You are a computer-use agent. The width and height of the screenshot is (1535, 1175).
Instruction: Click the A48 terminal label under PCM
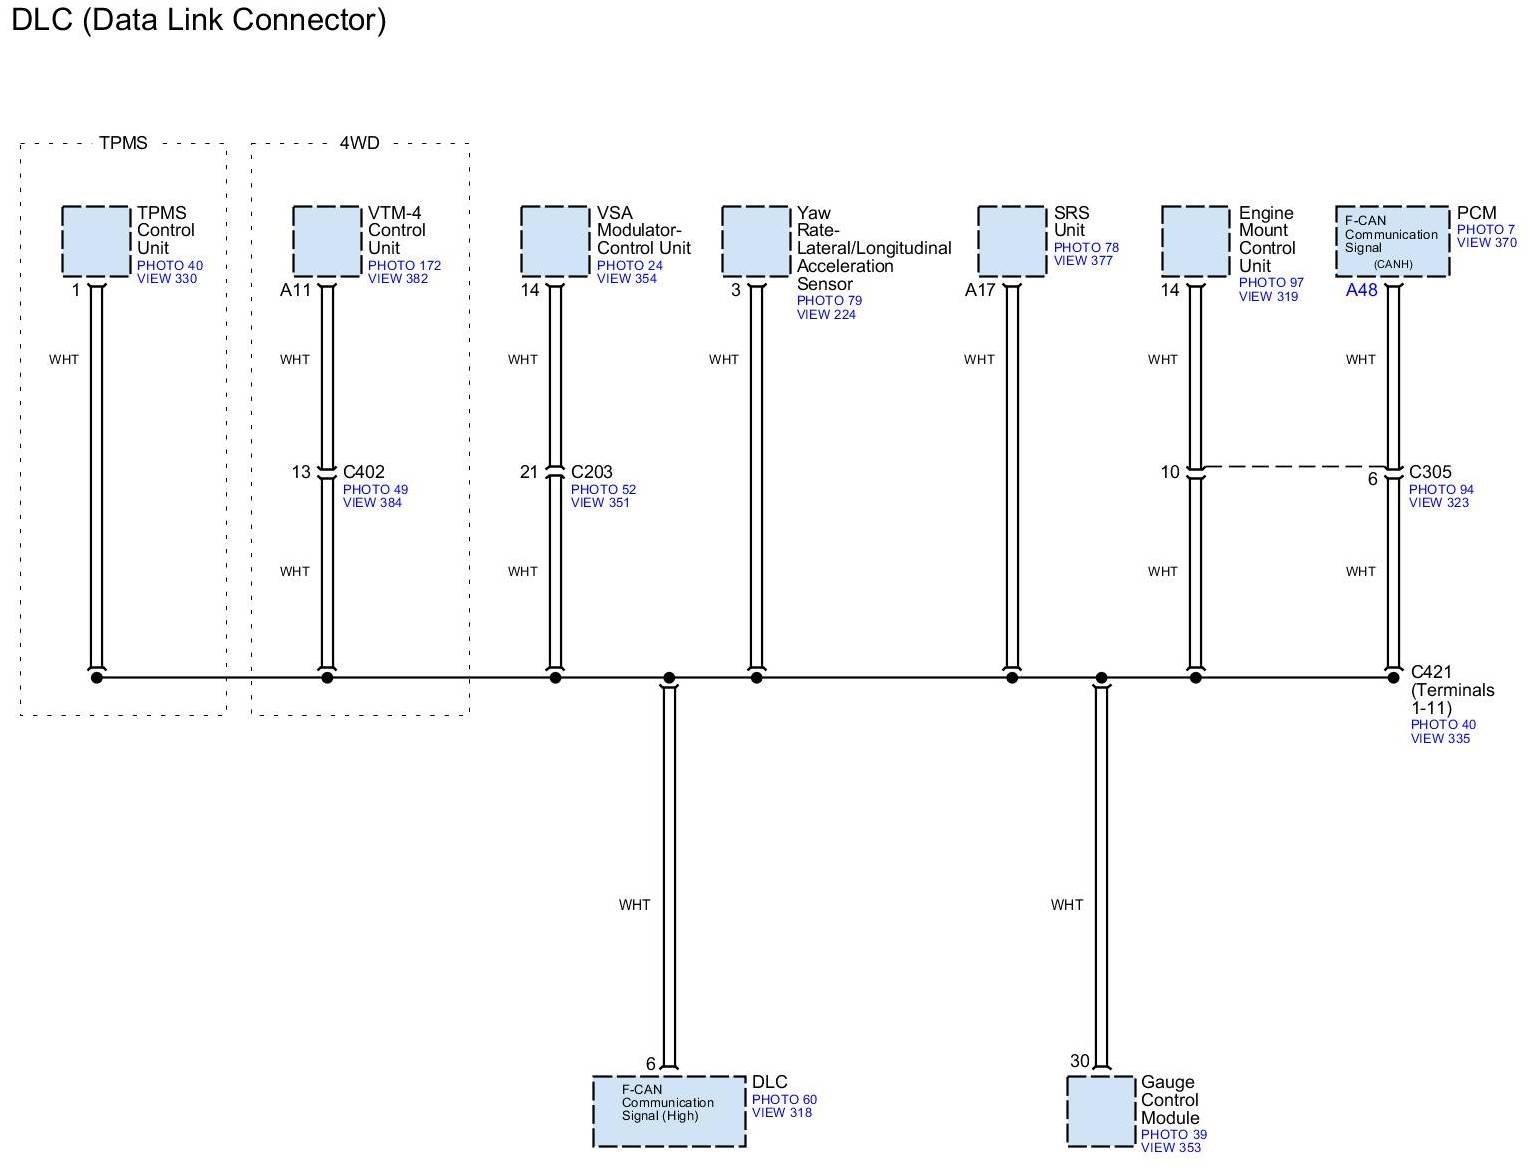[1361, 291]
